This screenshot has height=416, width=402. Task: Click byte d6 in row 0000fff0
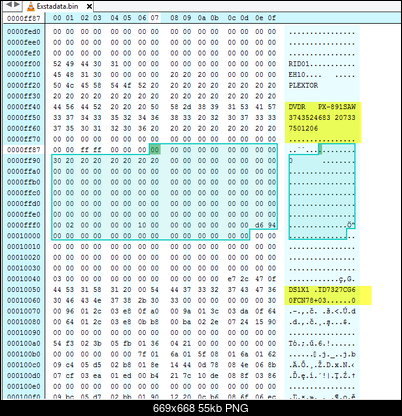coord(259,225)
